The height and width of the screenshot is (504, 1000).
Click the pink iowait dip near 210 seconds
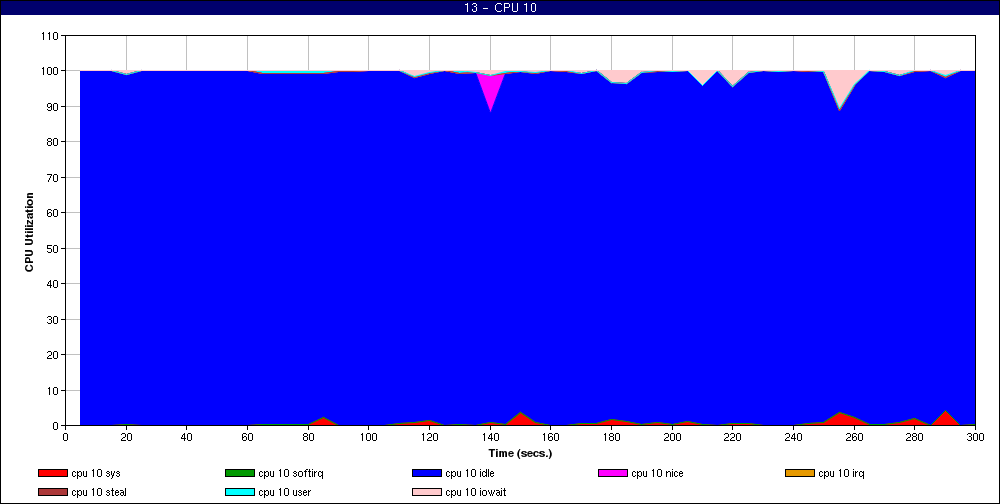(703, 77)
